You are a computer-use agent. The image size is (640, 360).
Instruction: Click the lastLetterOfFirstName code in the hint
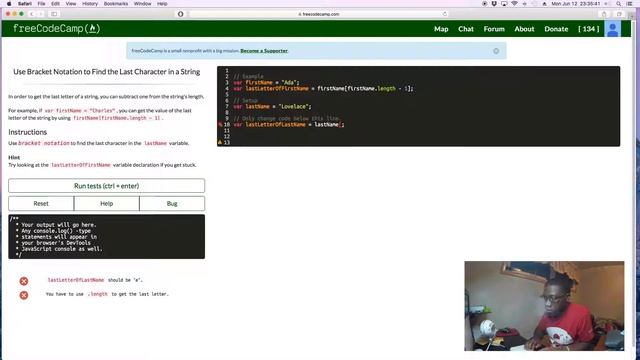point(81,165)
